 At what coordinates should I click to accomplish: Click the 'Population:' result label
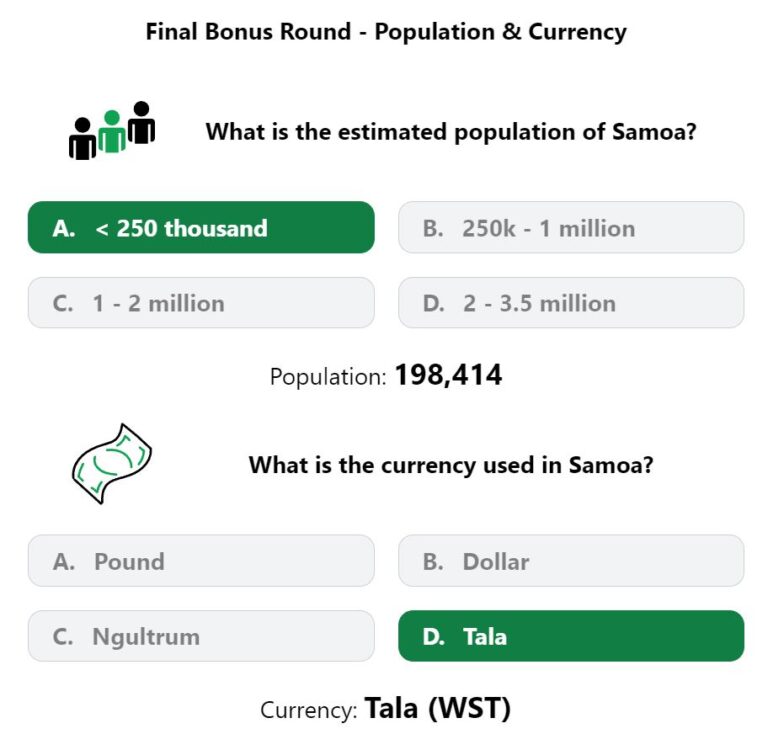tap(328, 377)
